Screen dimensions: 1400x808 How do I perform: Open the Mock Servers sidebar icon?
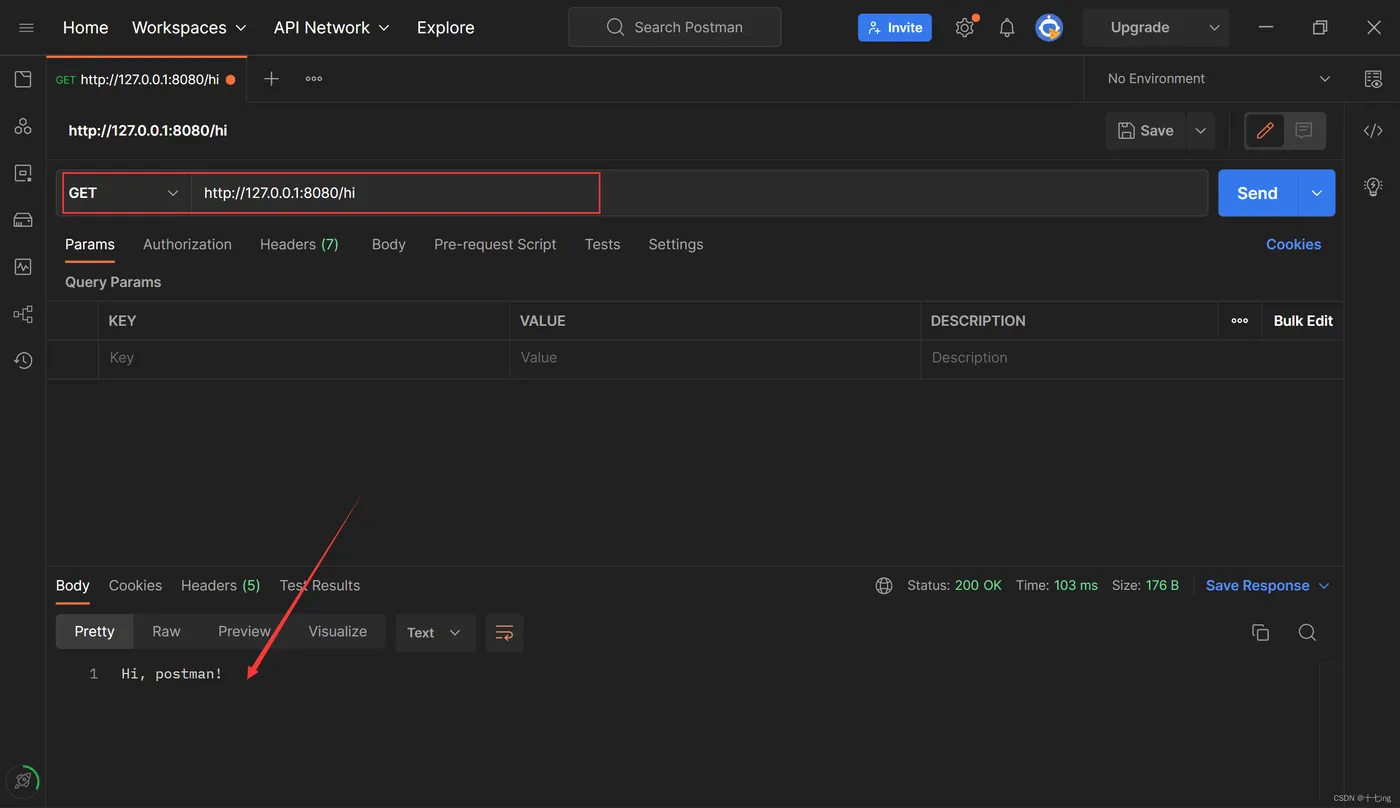(23, 220)
